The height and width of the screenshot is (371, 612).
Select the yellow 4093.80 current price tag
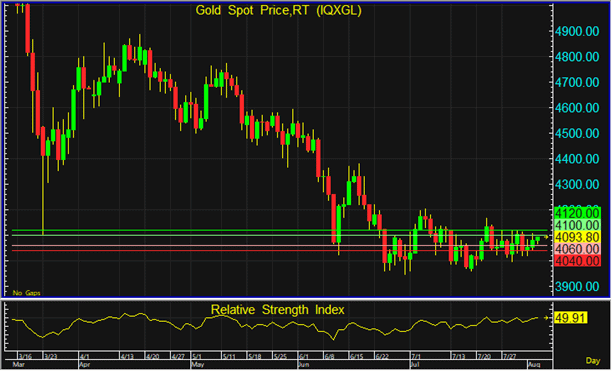577,237
